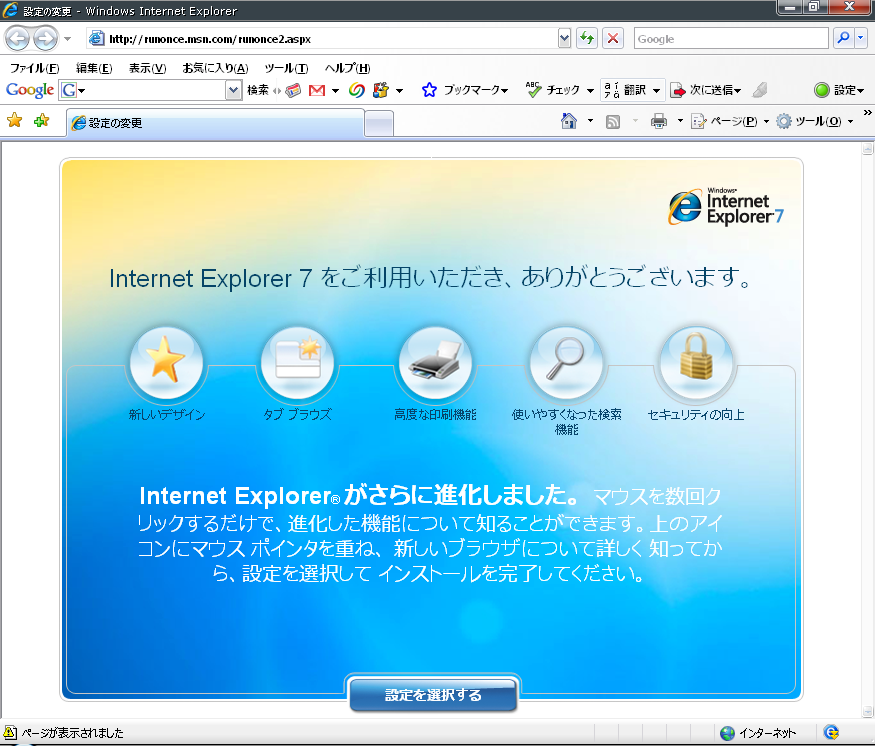The image size is (875, 746).
Task: Expand the address bar URL dropdown
Action: tap(565, 39)
